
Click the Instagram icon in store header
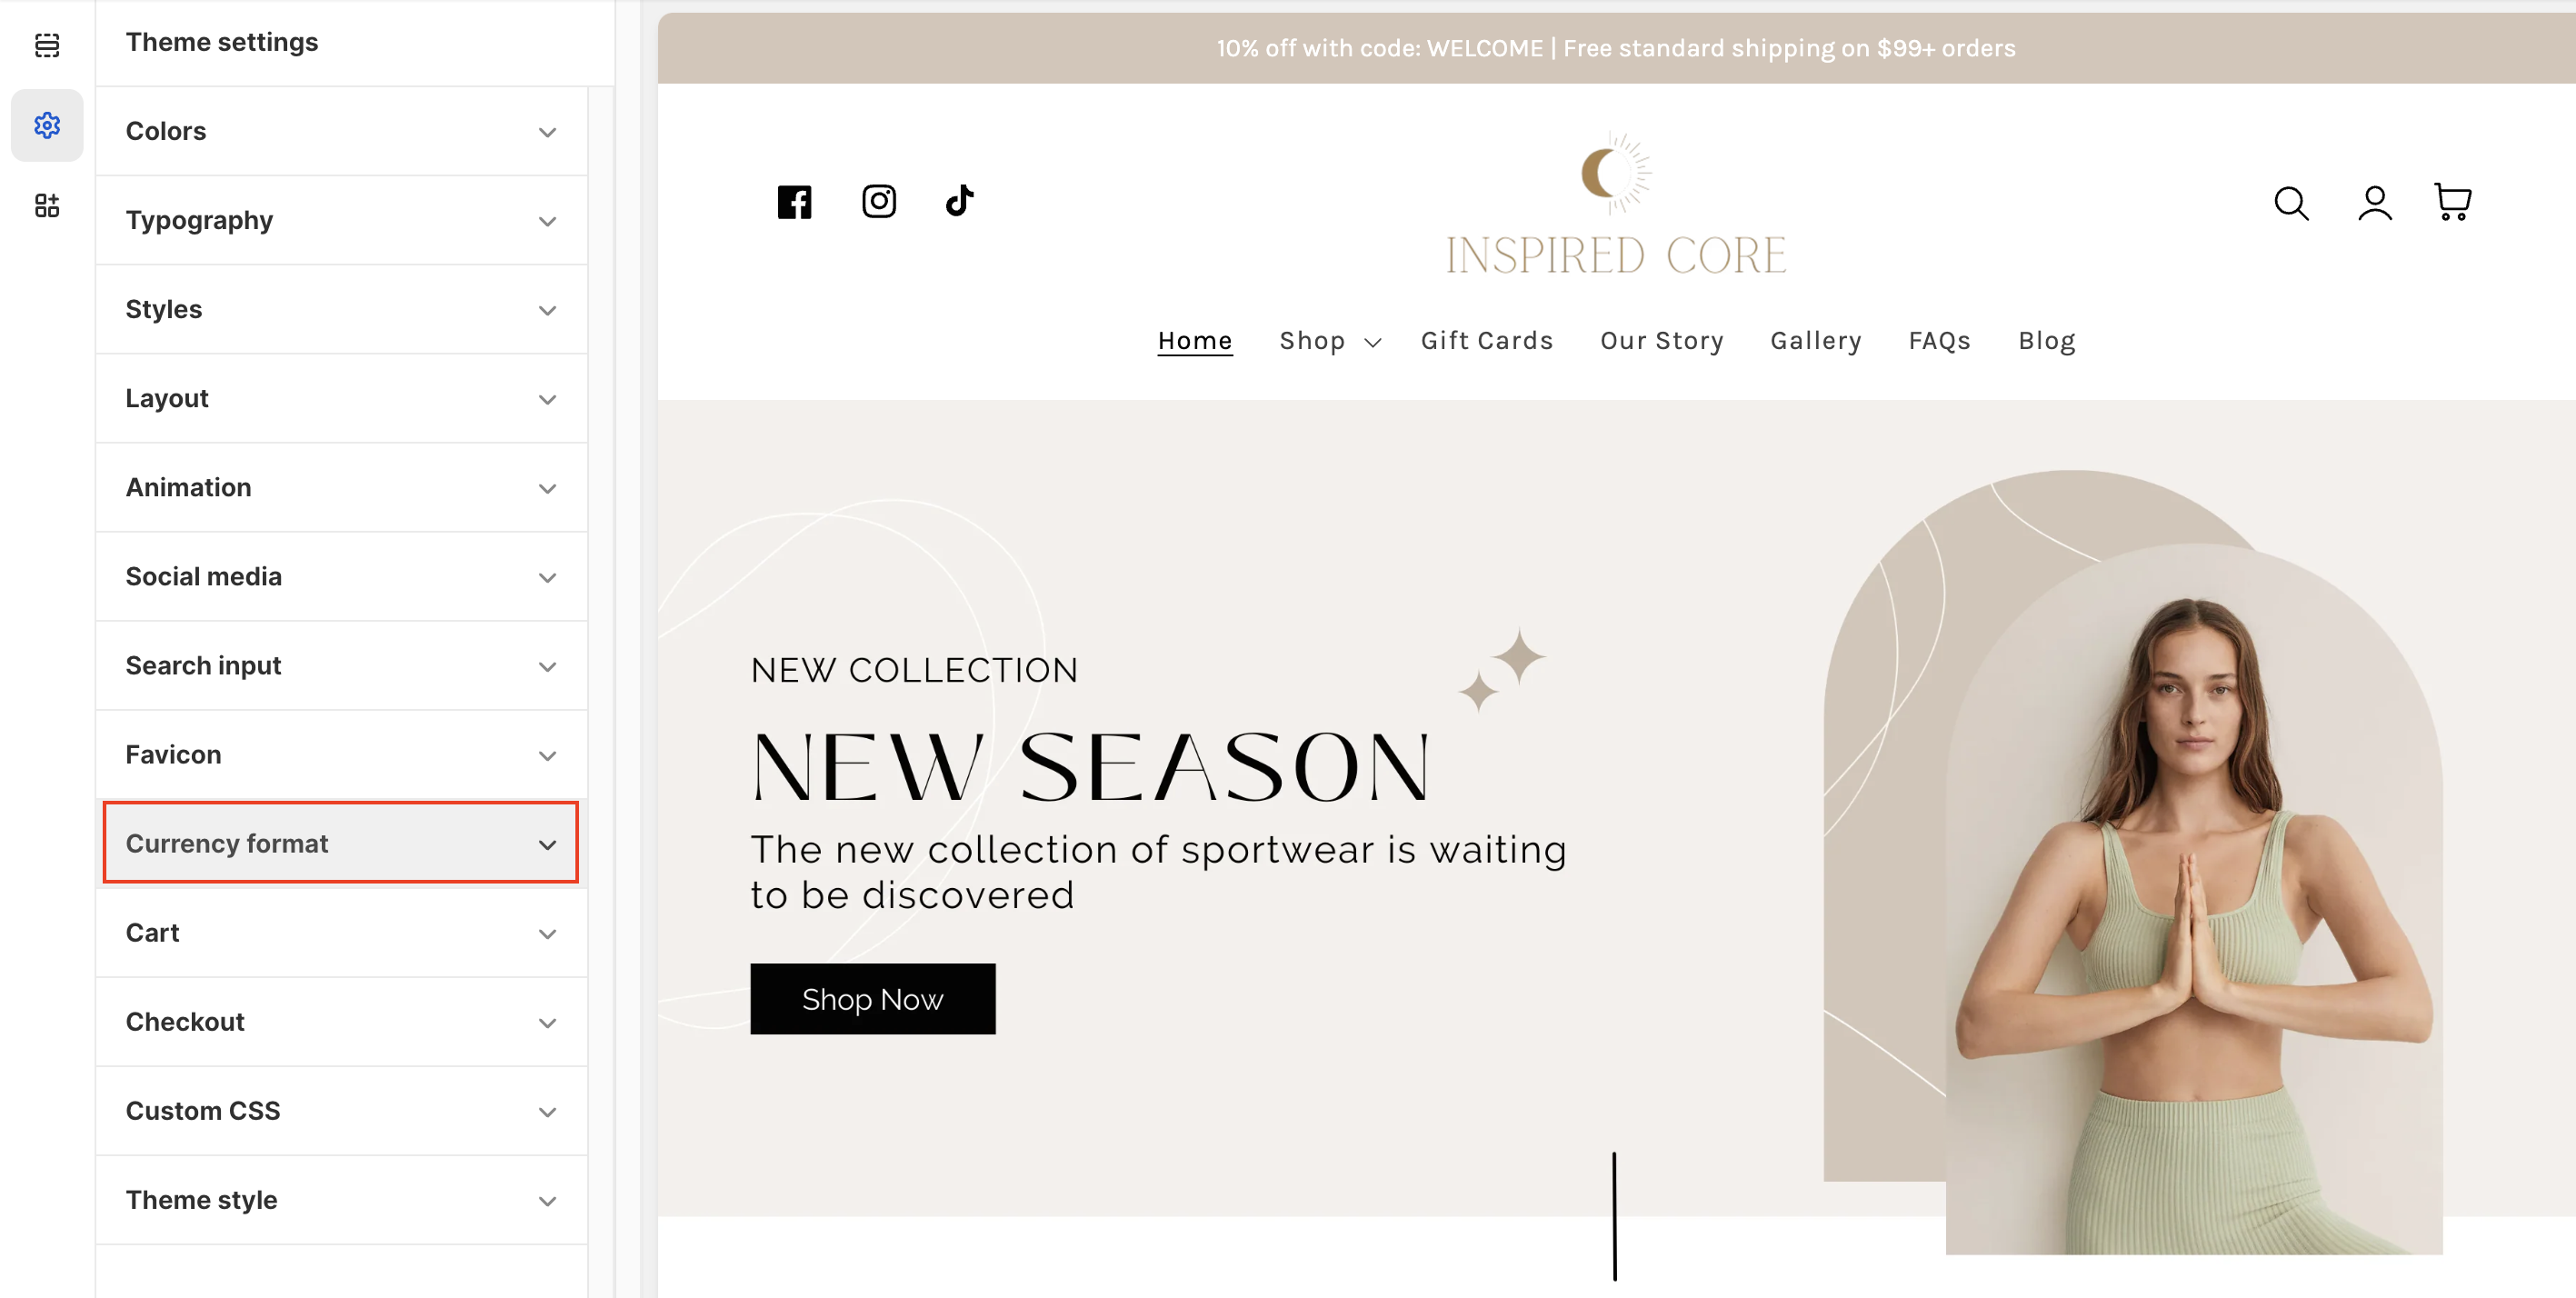(x=879, y=202)
